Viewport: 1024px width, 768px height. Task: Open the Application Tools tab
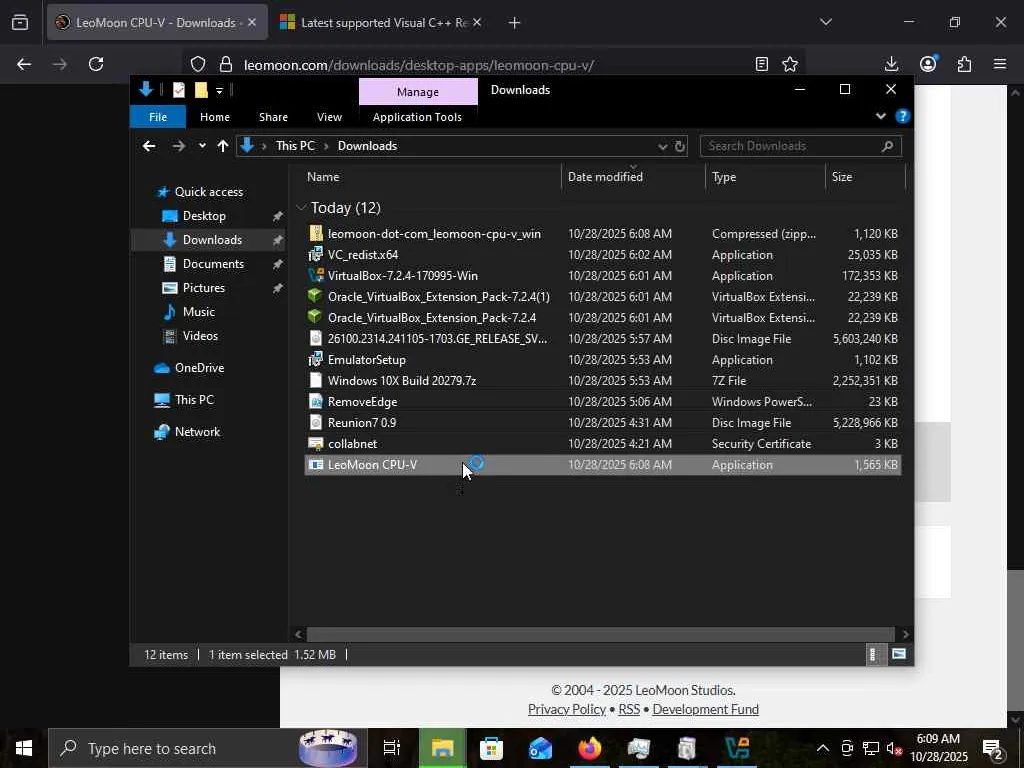pos(417,117)
